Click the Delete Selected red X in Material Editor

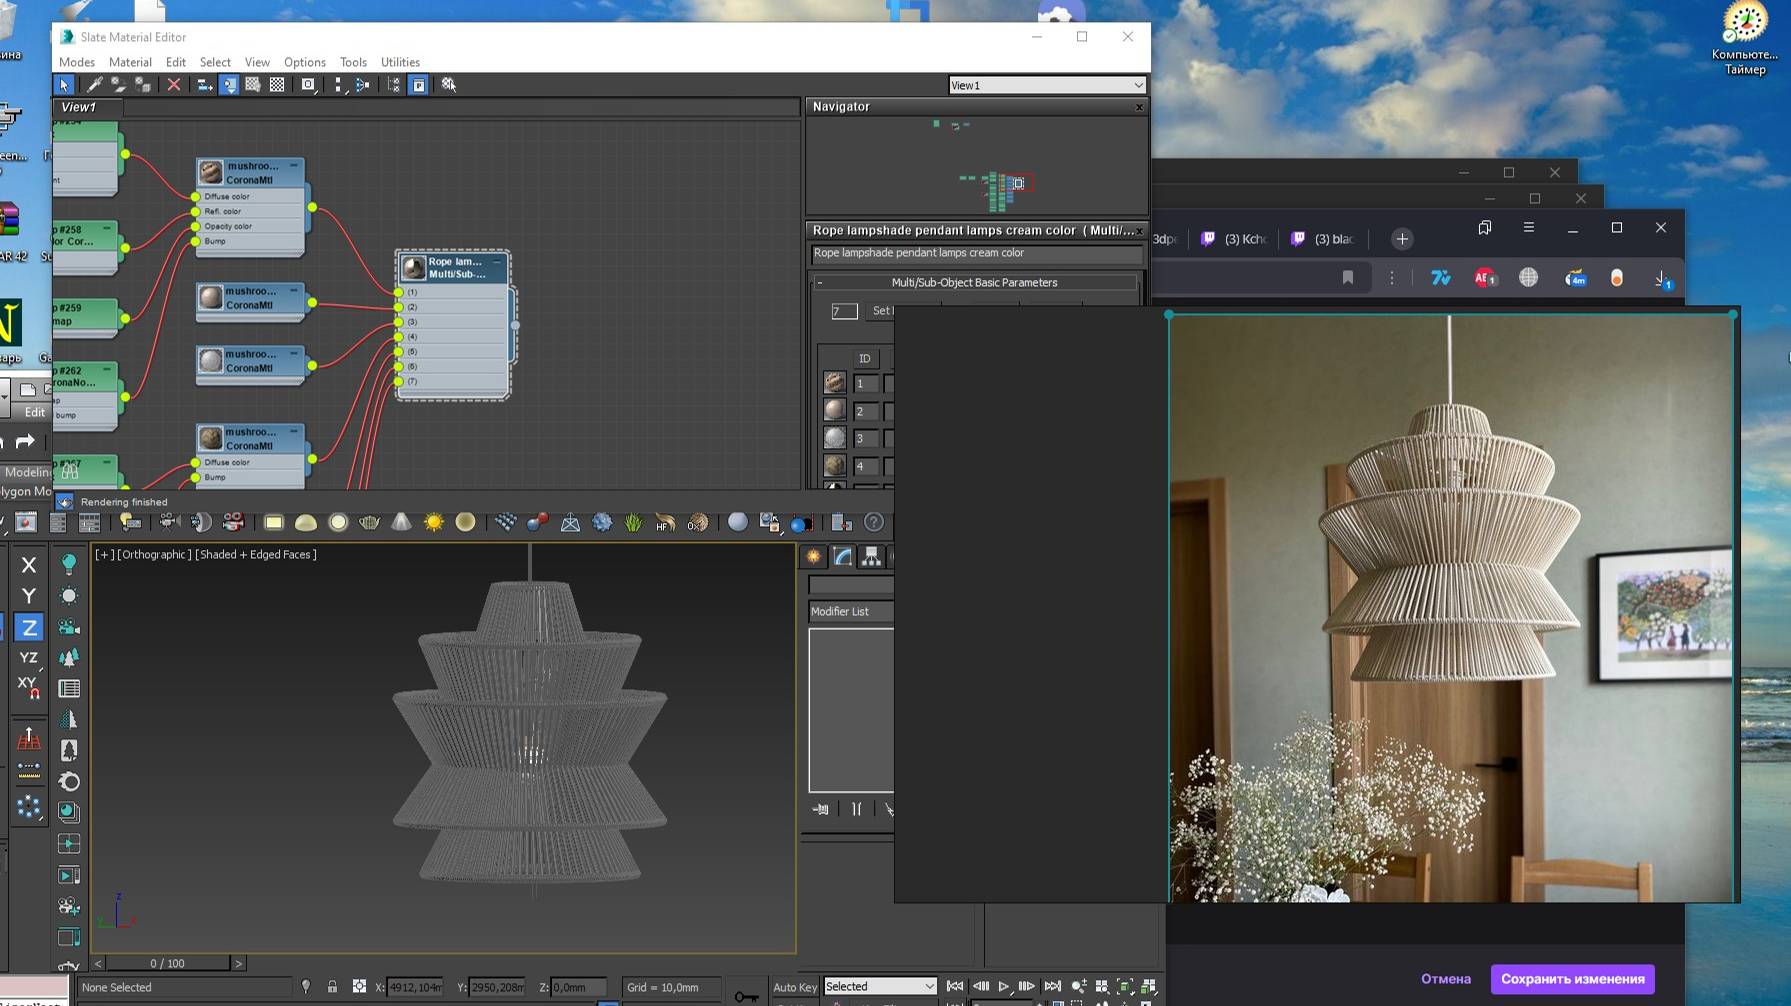click(x=174, y=85)
